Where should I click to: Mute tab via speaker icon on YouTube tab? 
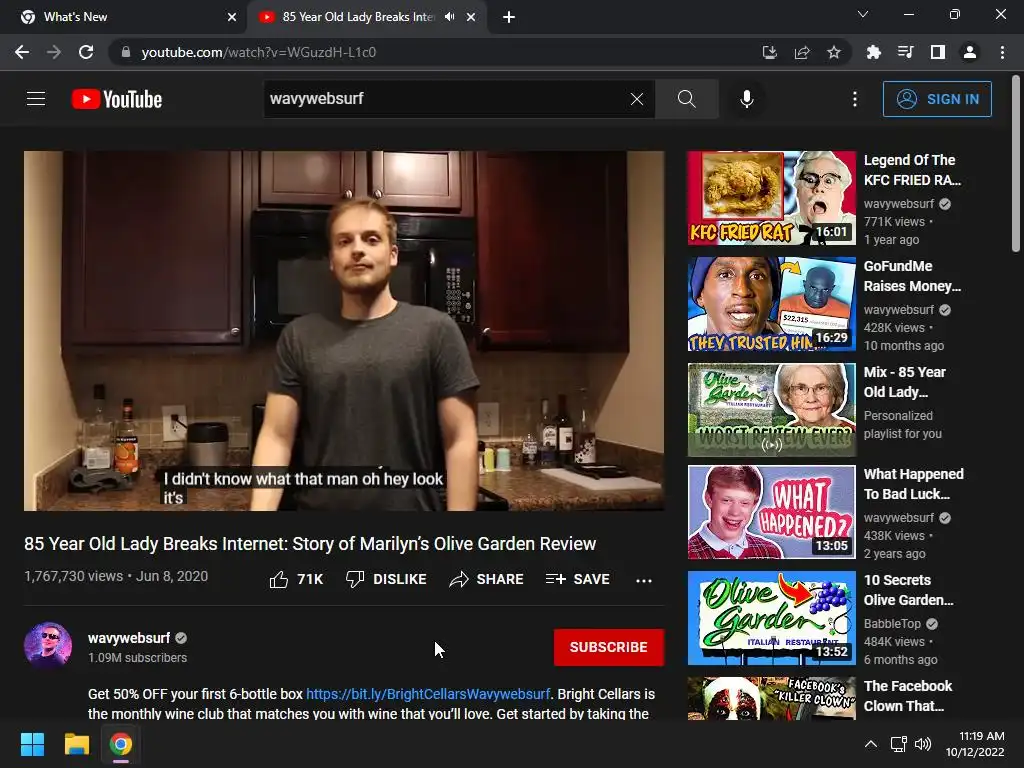pos(449,17)
